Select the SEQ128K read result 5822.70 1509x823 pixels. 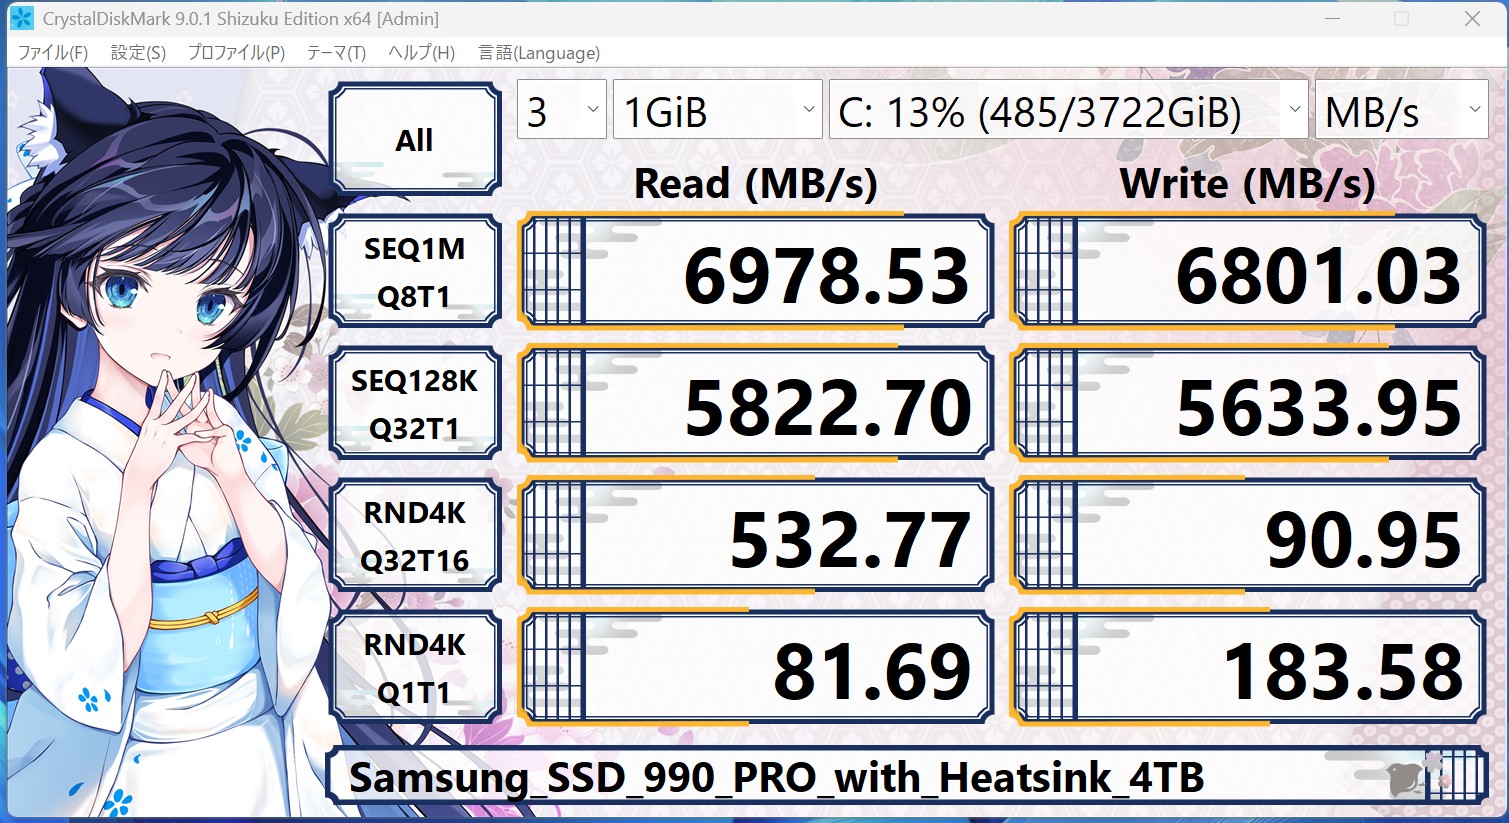point(756,404)
